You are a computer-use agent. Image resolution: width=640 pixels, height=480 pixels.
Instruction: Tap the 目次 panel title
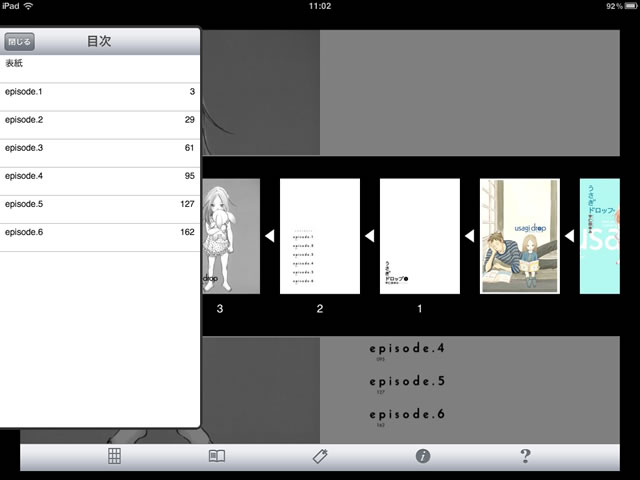[99, 41]
